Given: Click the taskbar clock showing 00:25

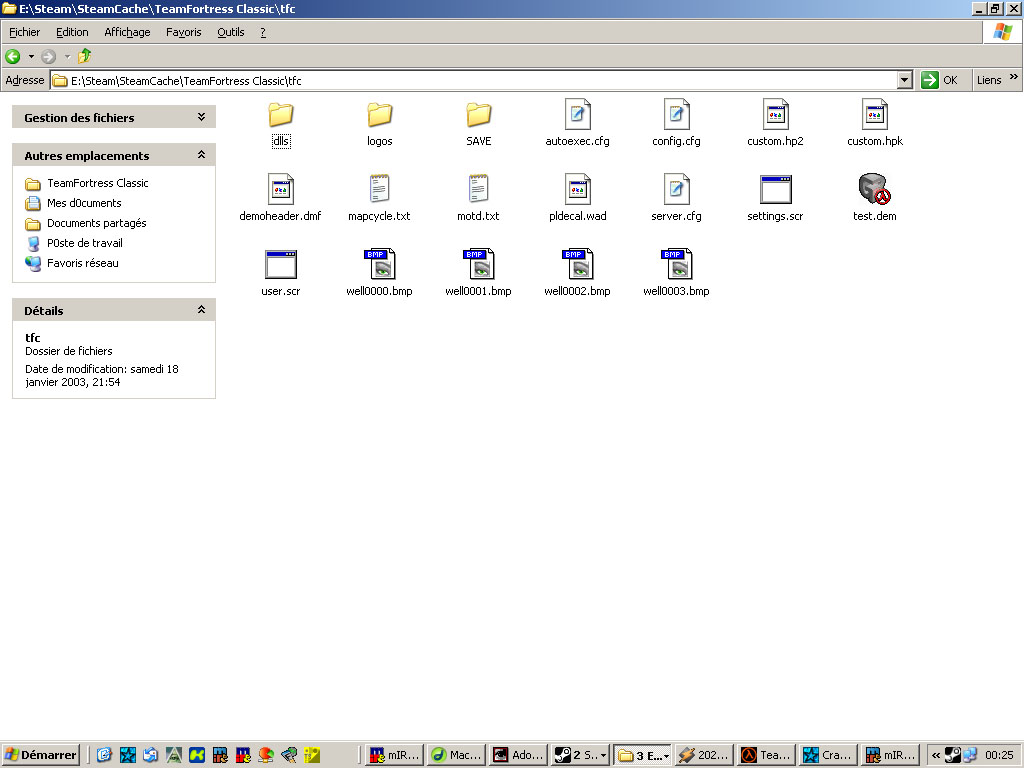Looking at the screenshot, I should click(999, 755).
